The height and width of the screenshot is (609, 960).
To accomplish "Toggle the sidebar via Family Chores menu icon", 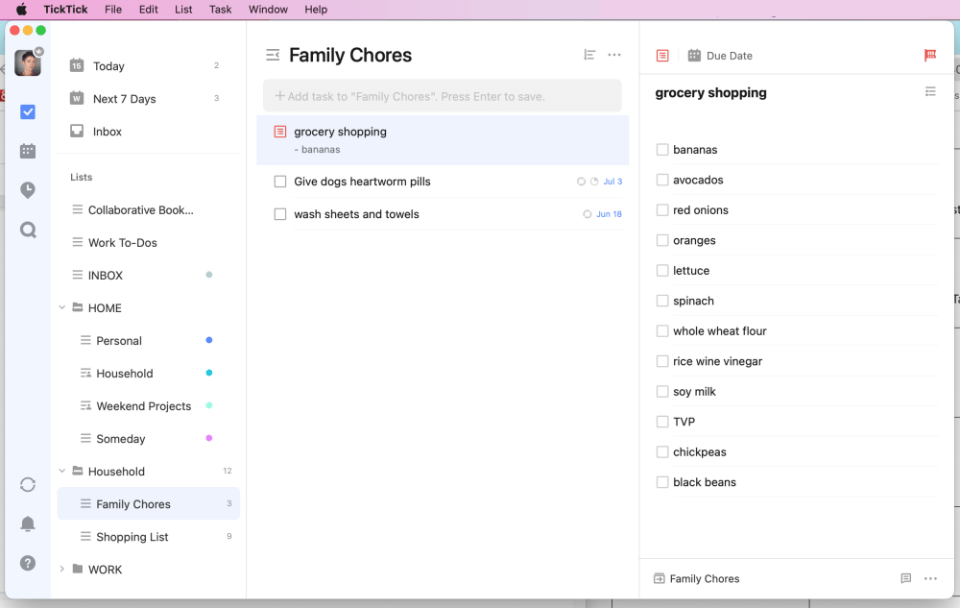I will (x=272, y=55).
